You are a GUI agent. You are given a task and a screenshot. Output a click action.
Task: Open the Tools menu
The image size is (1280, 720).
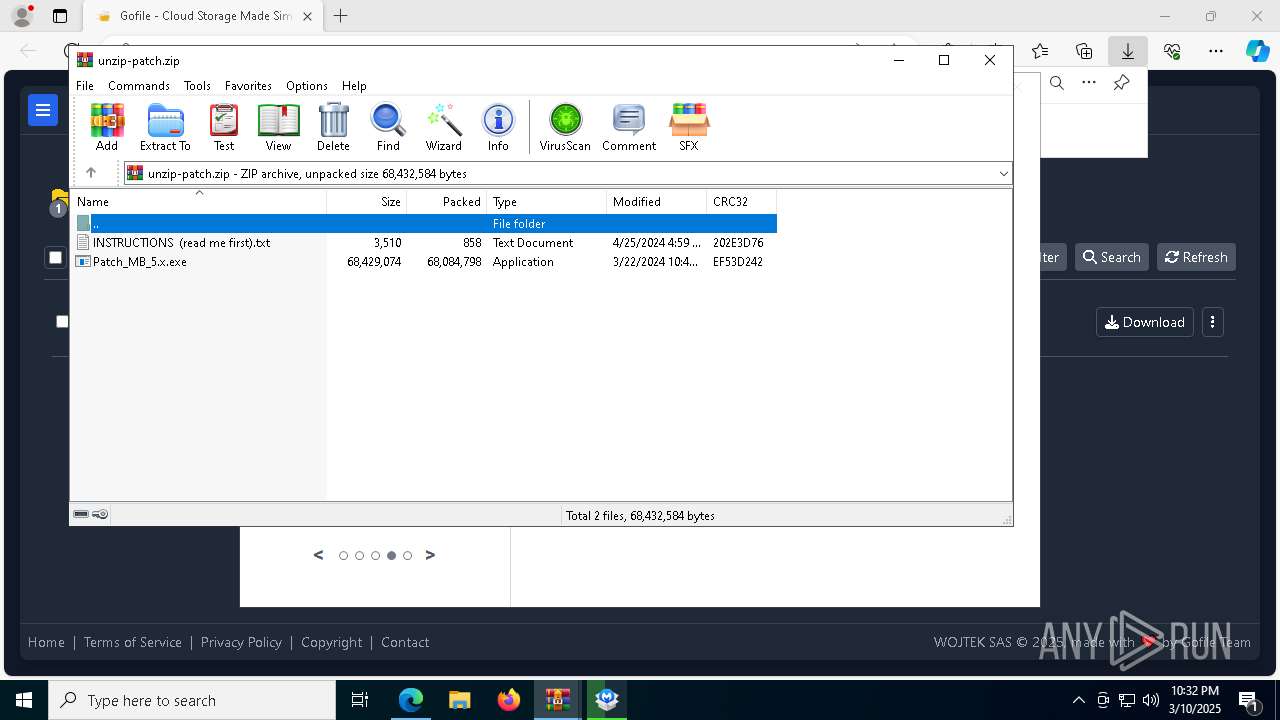(x=197, y=86)
